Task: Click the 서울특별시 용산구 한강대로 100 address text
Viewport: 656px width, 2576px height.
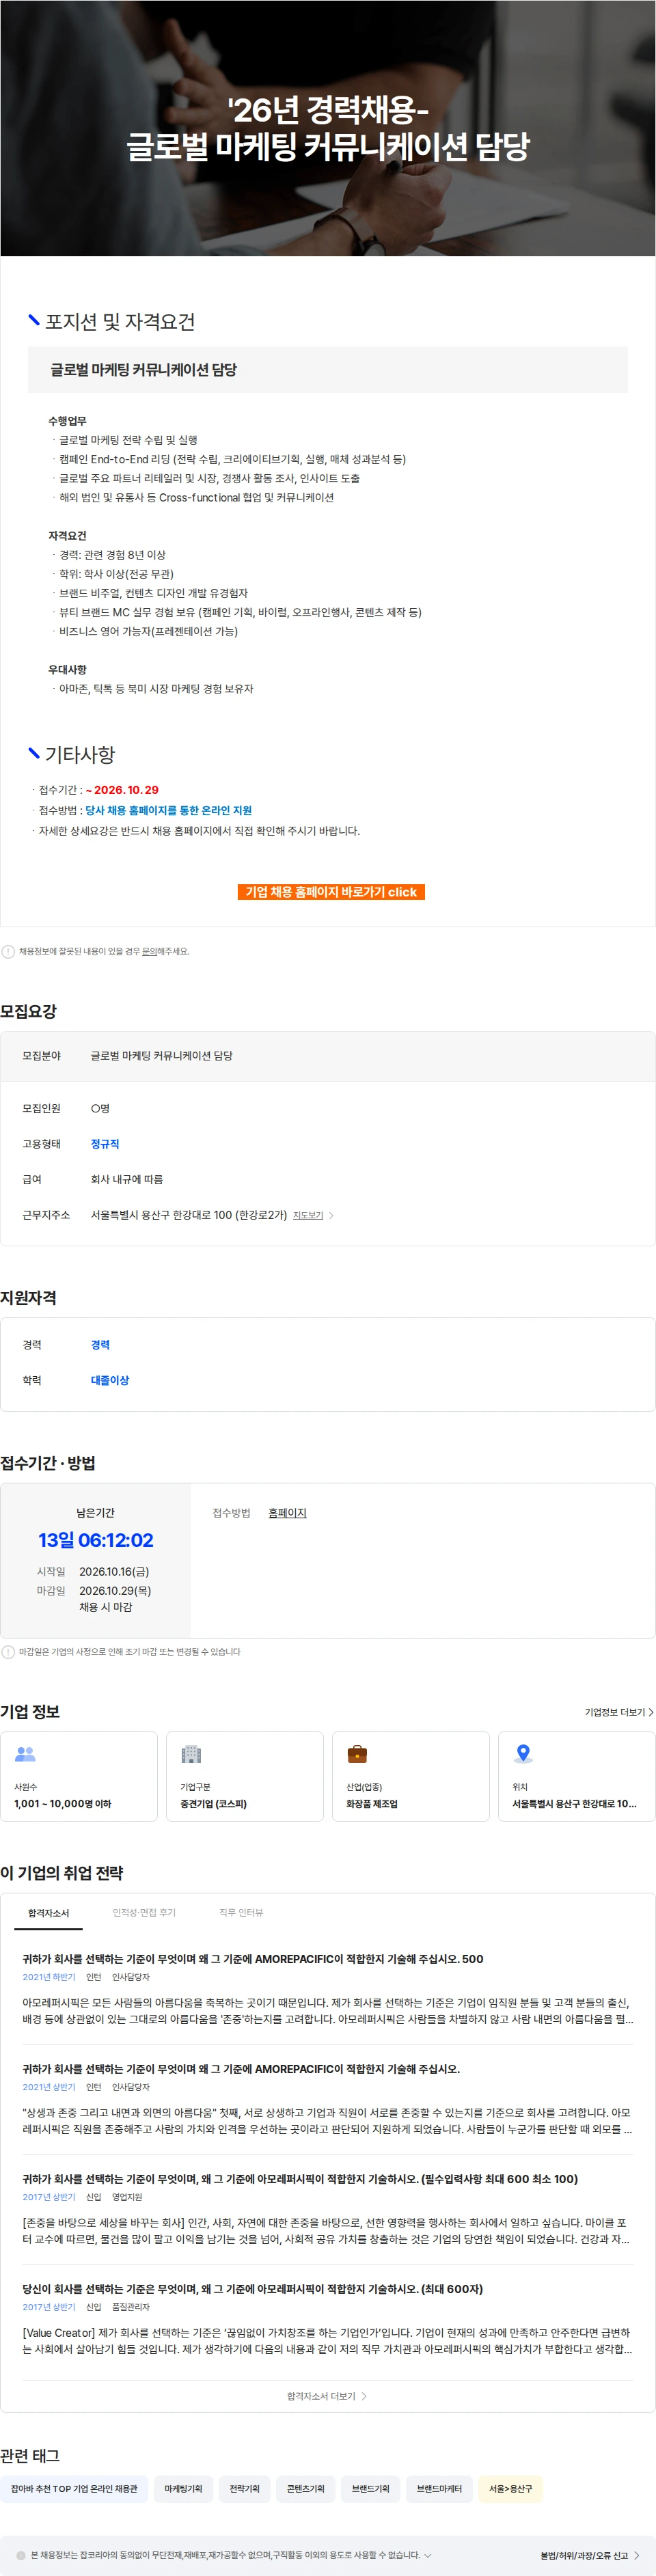Action: (189, 1215)
